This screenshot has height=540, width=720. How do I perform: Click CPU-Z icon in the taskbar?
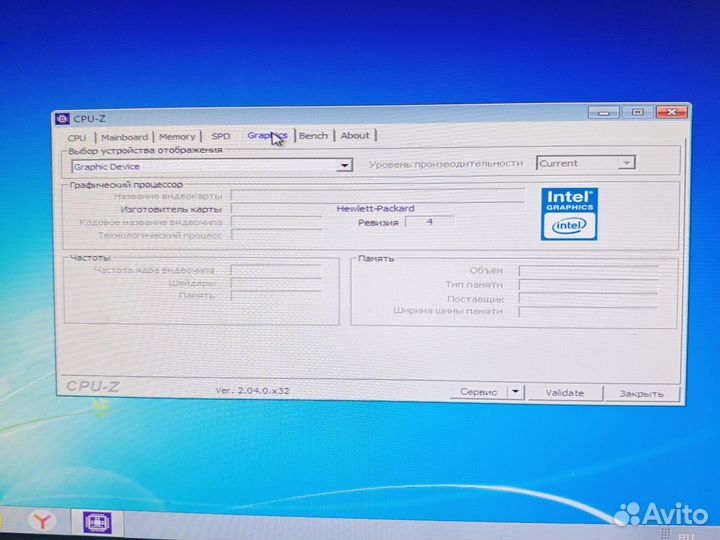click(97, 523)
